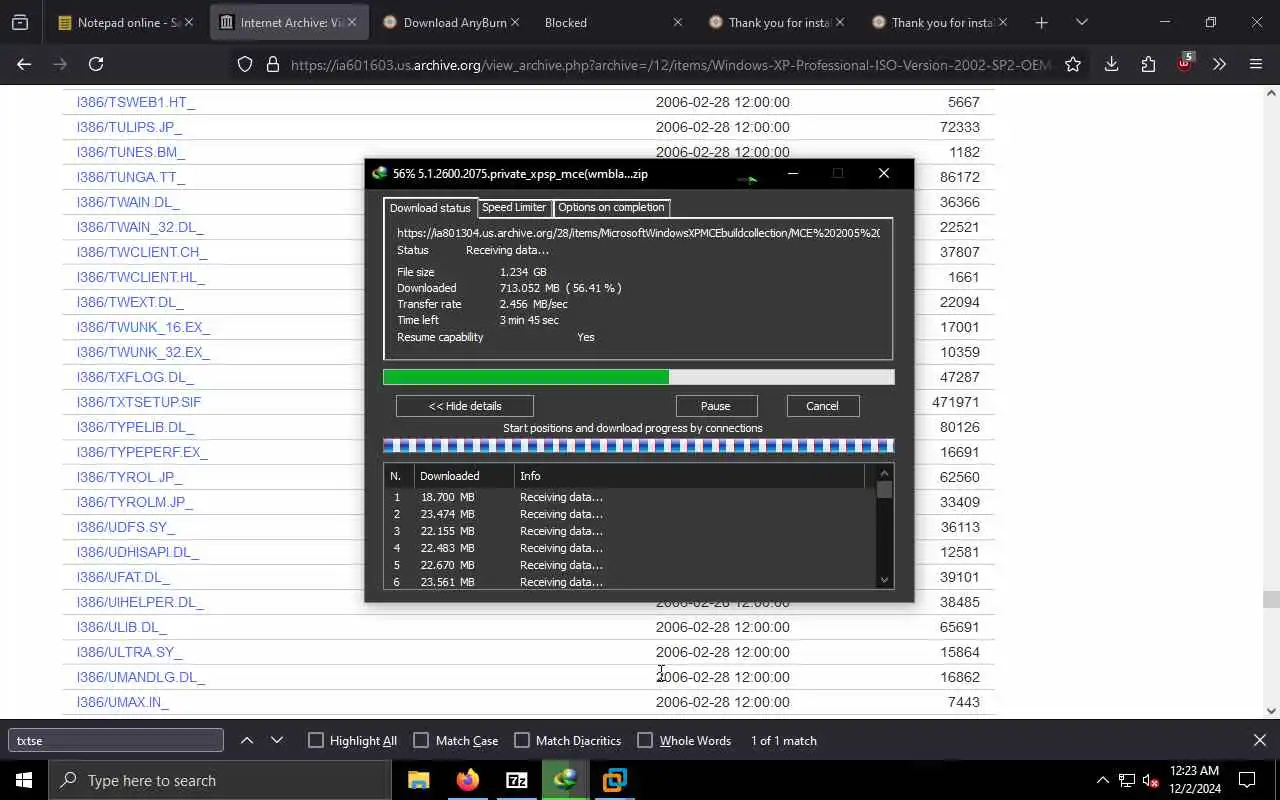Screen dimensions: 1280x800
Task: Close the Blocked tab
Action: point(677,22)
